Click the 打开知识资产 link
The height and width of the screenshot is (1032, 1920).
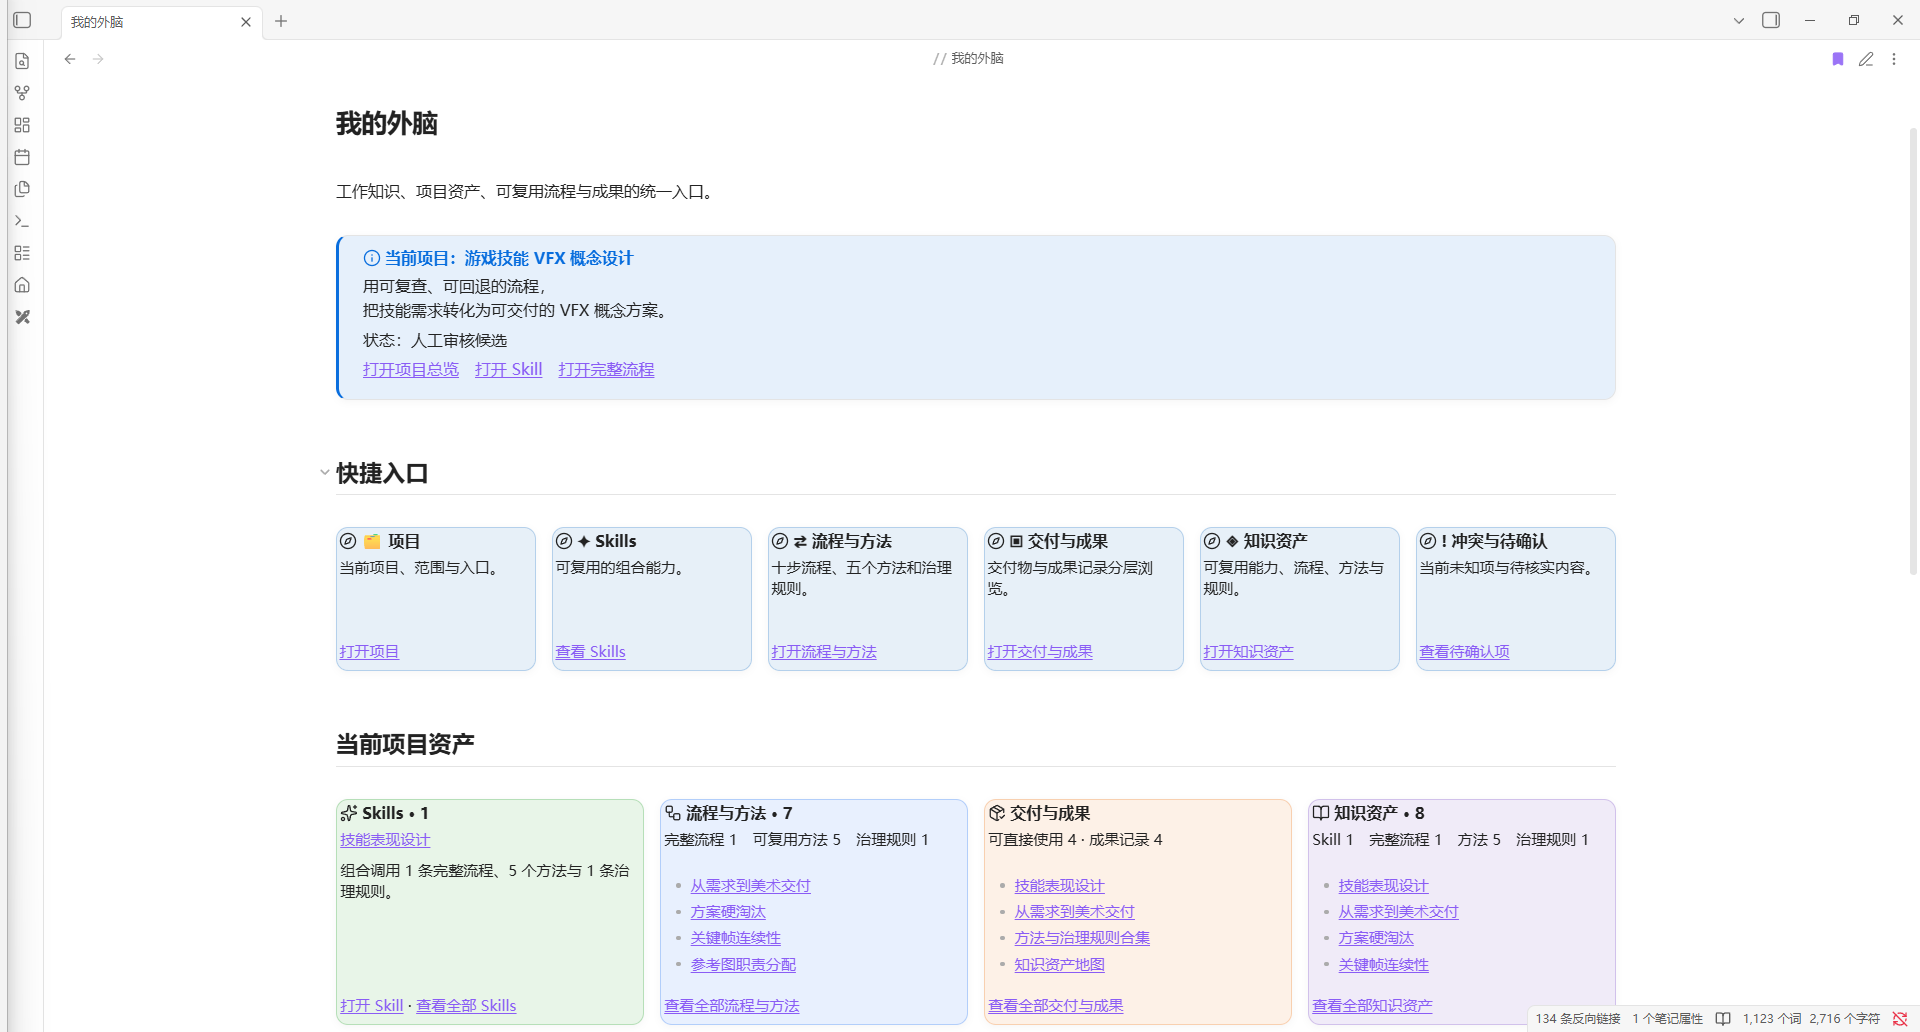click(1248, 652)
